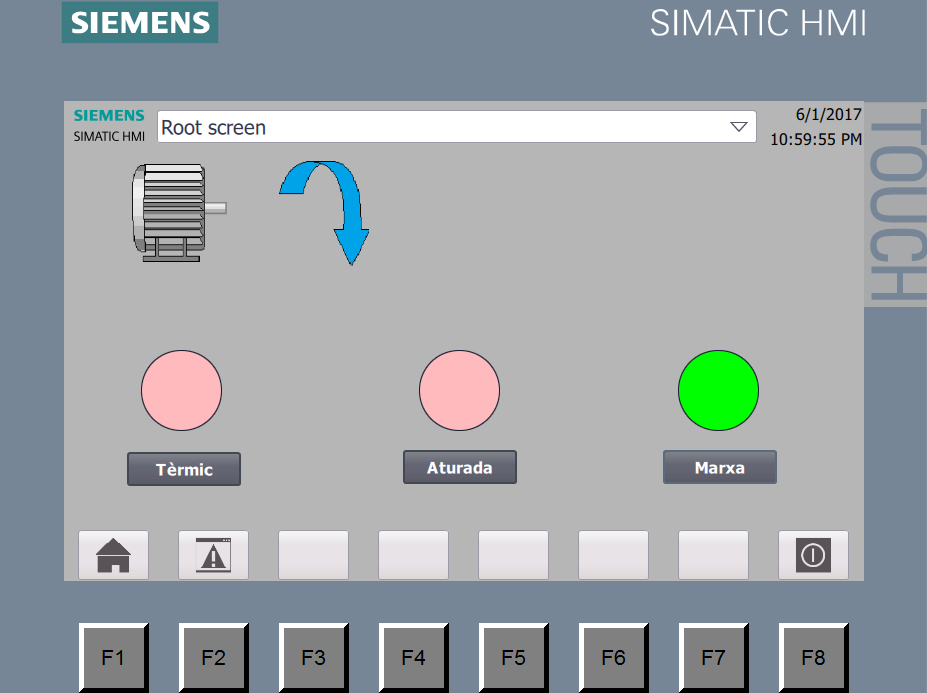Tap the empty third softkey button
Image resolution: width=927 pixels, height=693 pixels.
pyautogui.click(x=313, y=555)
